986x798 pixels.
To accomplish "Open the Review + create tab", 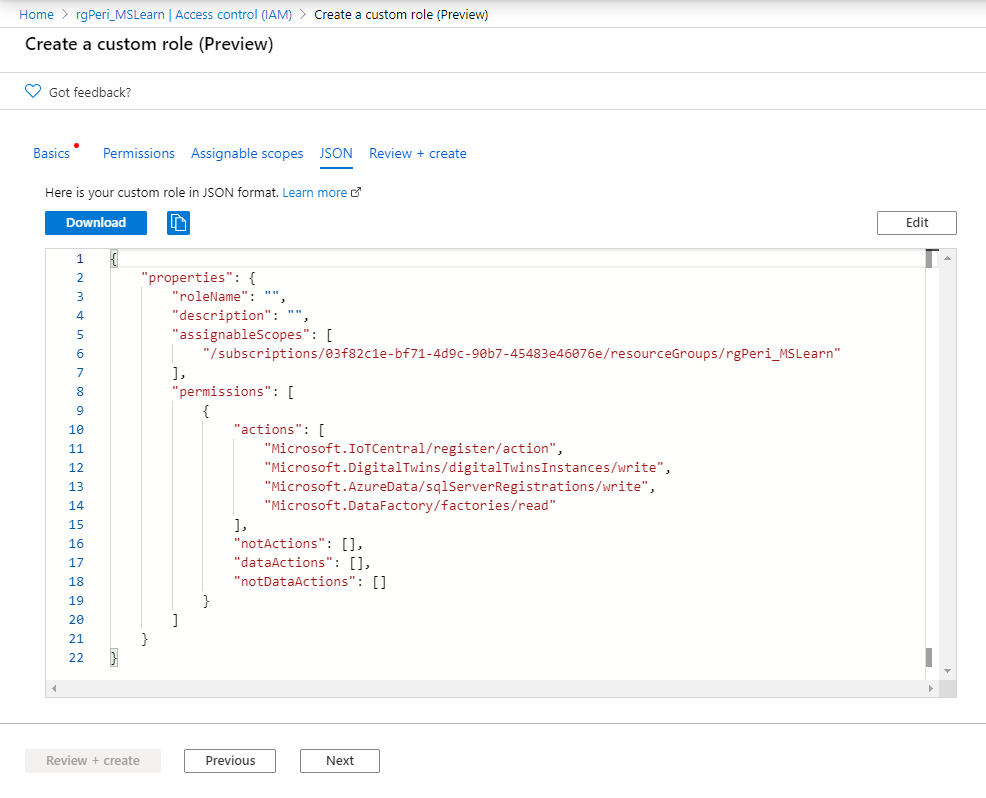I will [x=418, y=153].
